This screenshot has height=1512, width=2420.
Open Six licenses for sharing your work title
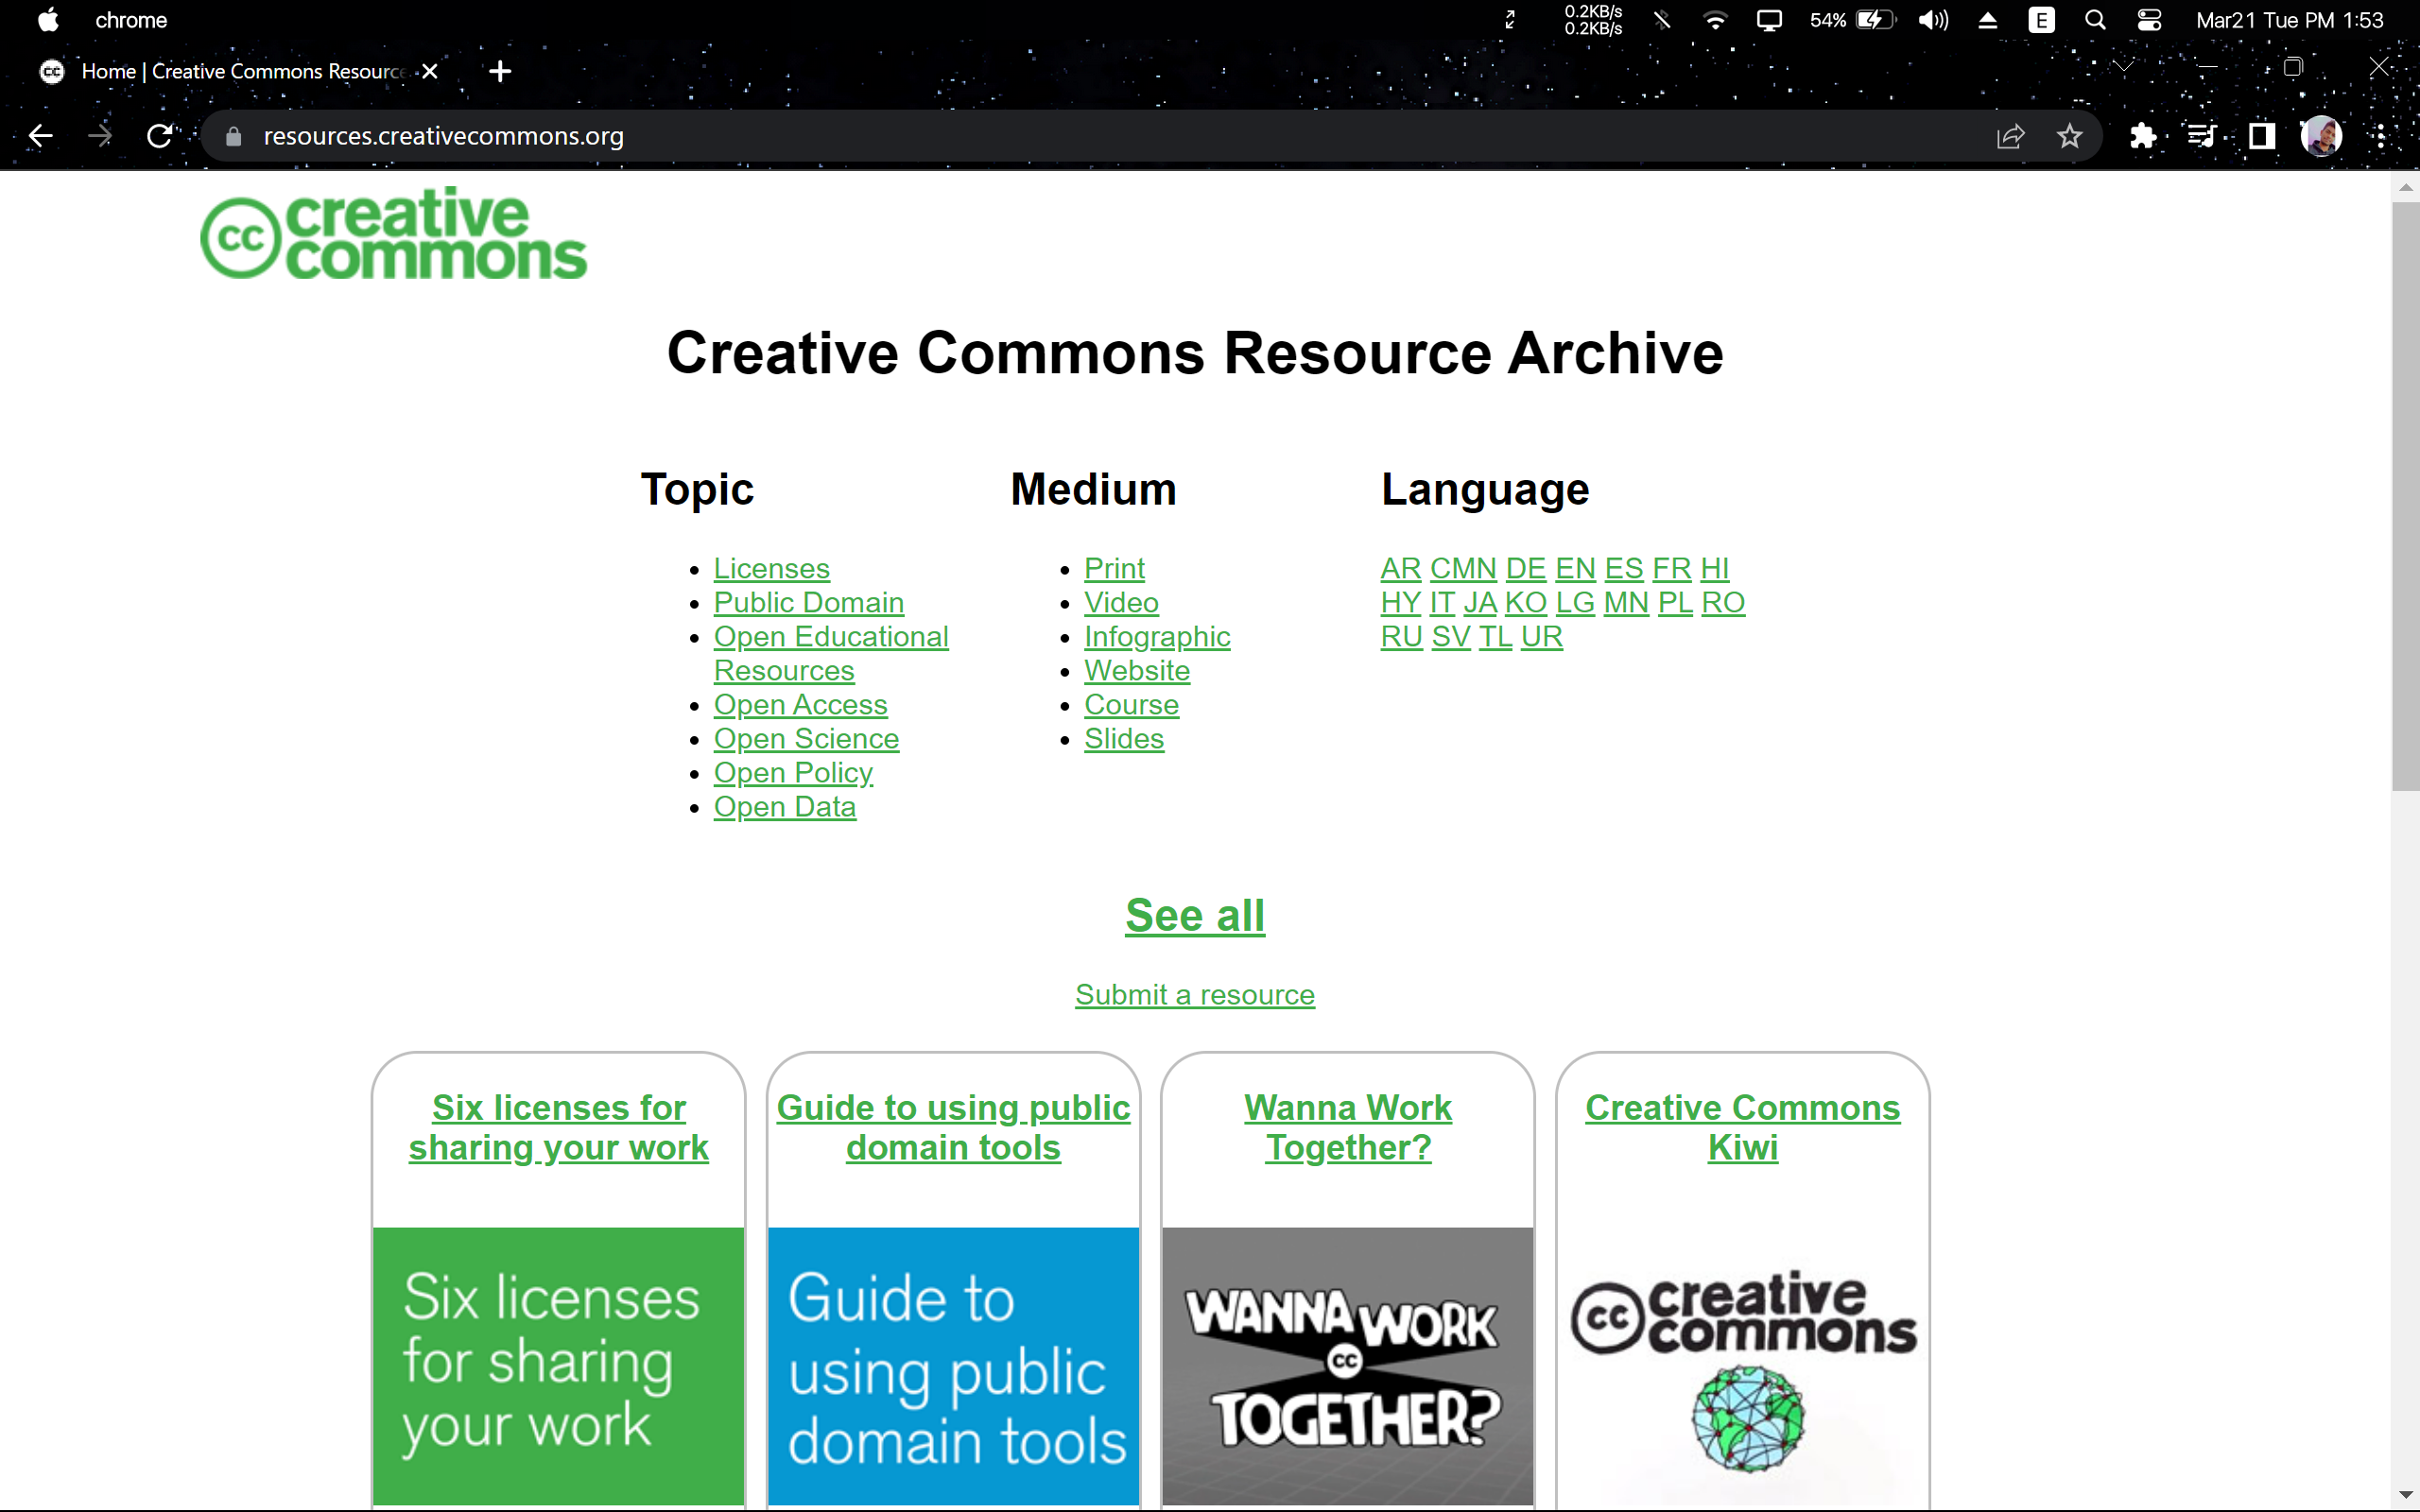(x=558, y=1127)
